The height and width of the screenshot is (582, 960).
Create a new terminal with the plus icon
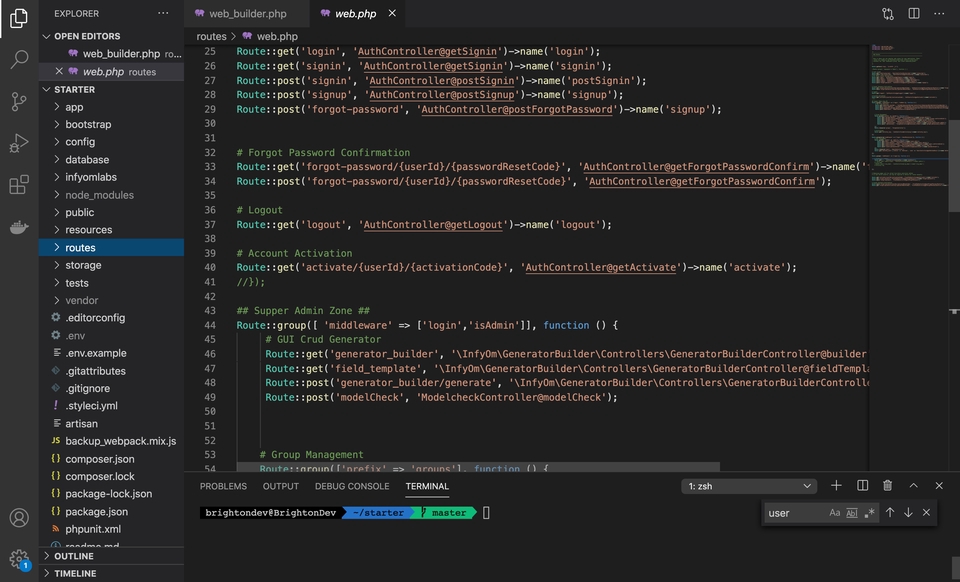[x=836, y=485]
